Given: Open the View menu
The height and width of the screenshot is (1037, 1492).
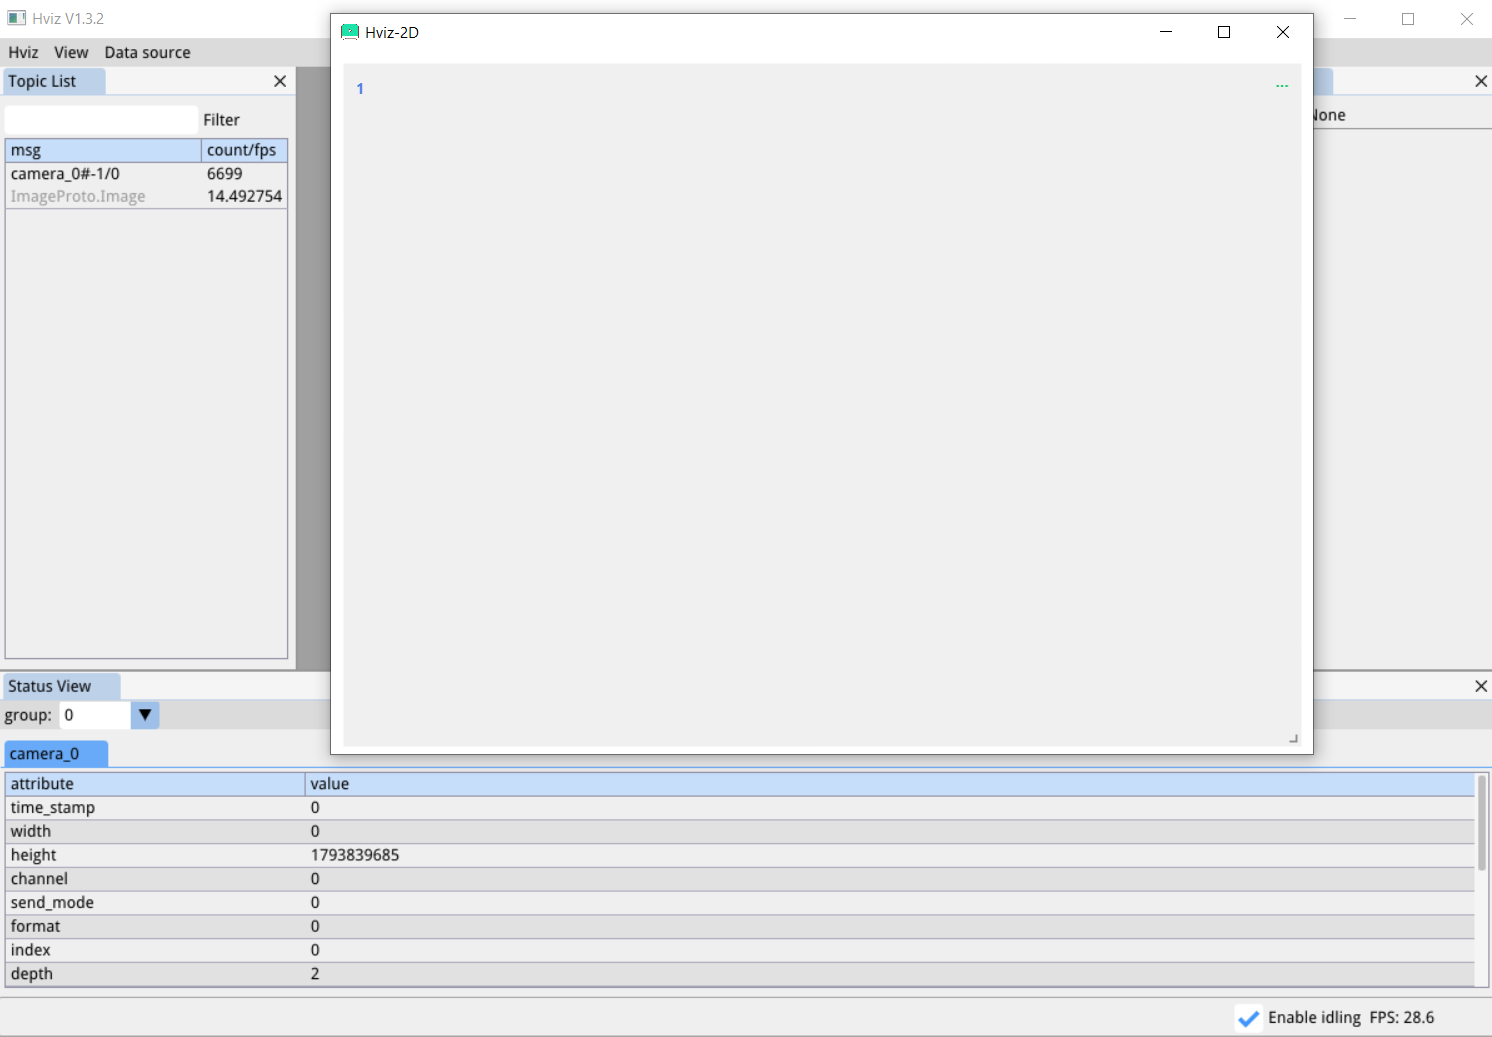Looking at the screenshot, I should [x=71, y=52].
